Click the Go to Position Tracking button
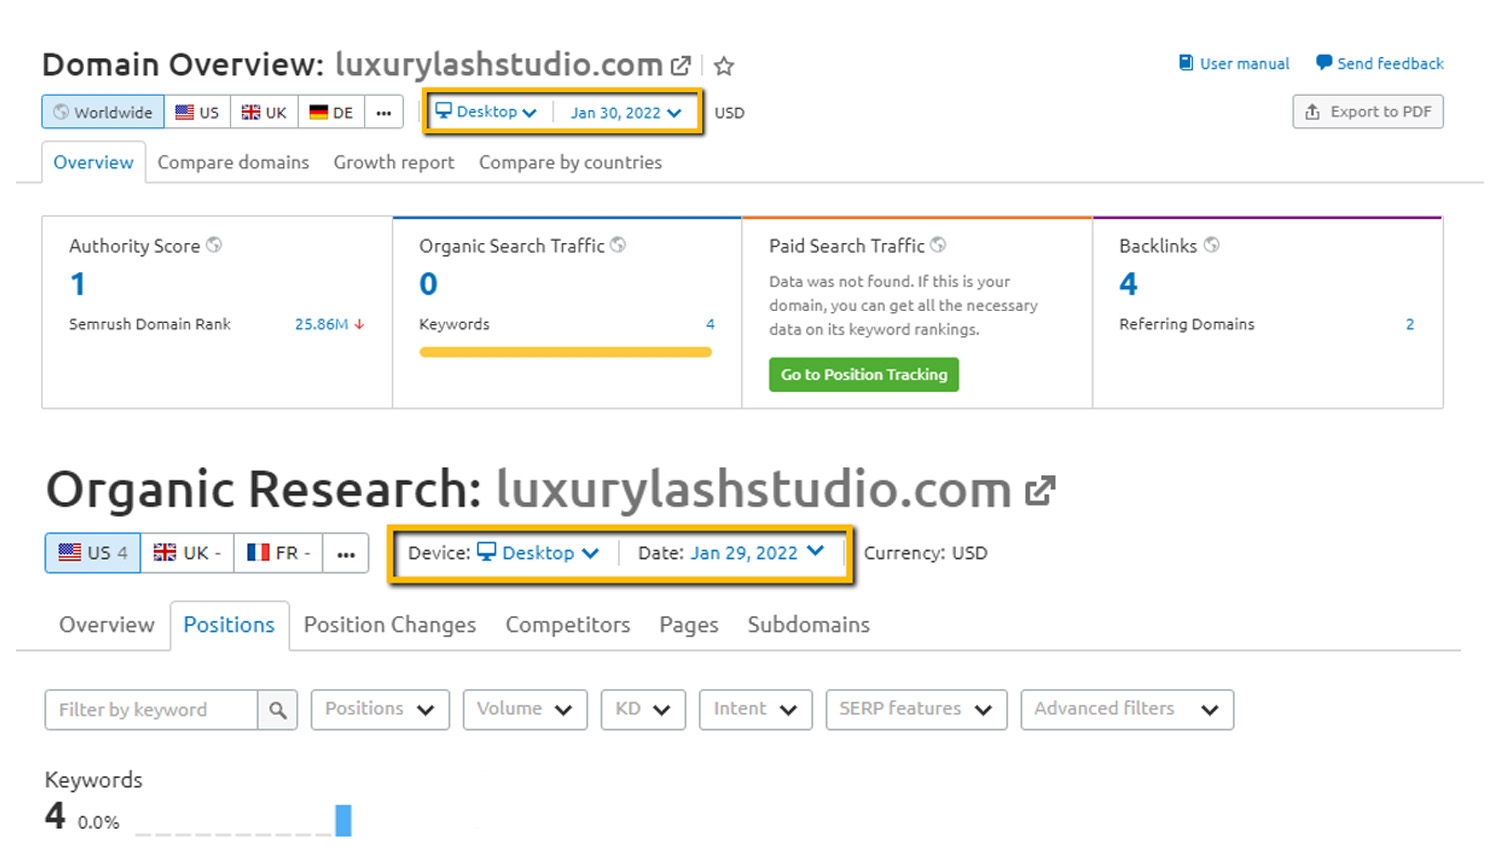The image size is (1500, 864). tap(863, 374)
